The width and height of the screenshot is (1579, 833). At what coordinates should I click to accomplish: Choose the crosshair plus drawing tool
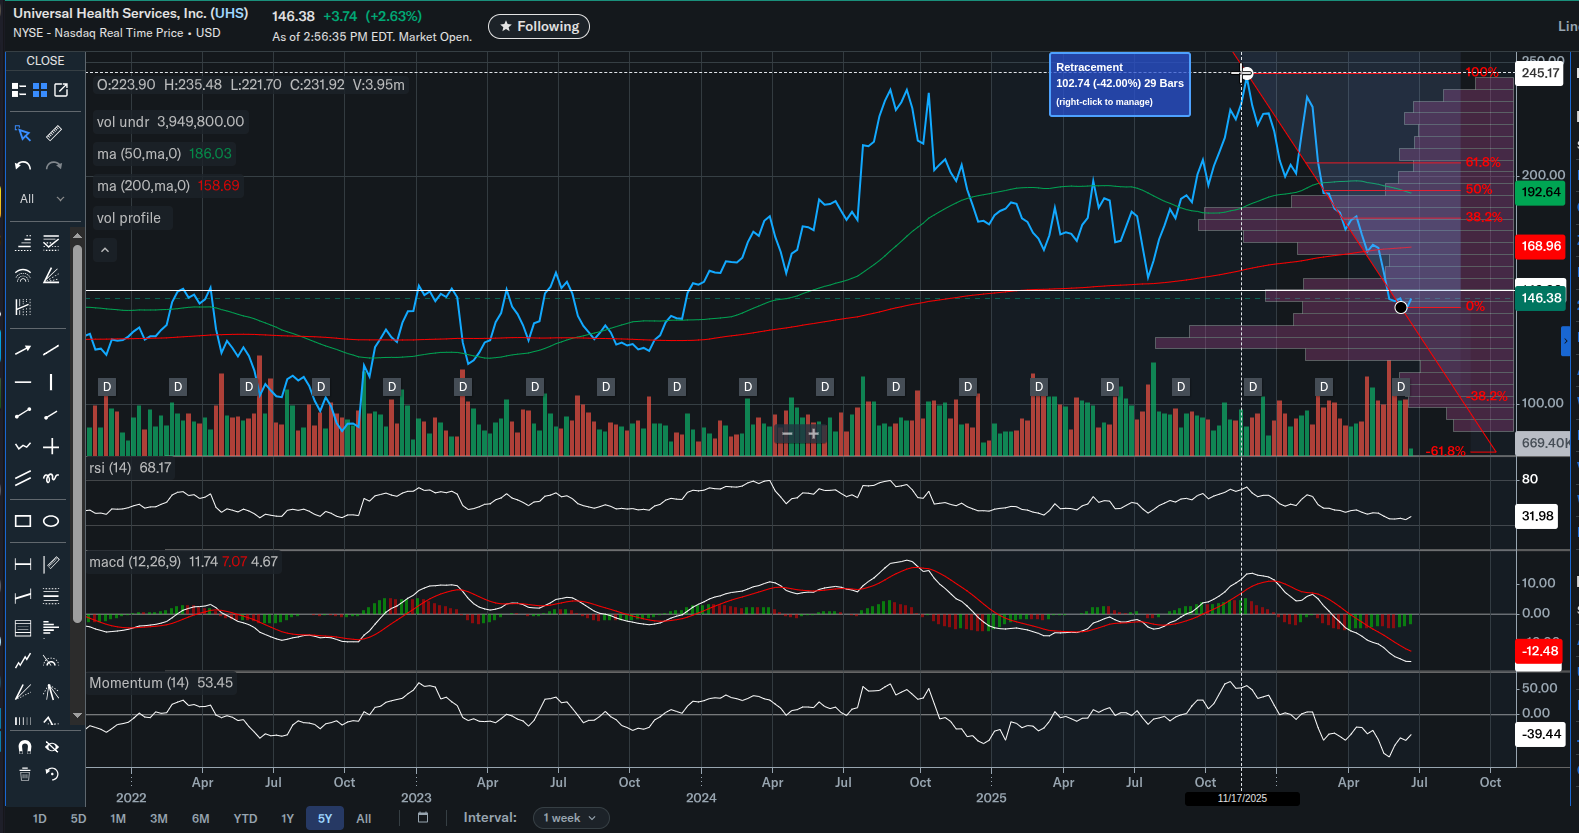[51, 447]
